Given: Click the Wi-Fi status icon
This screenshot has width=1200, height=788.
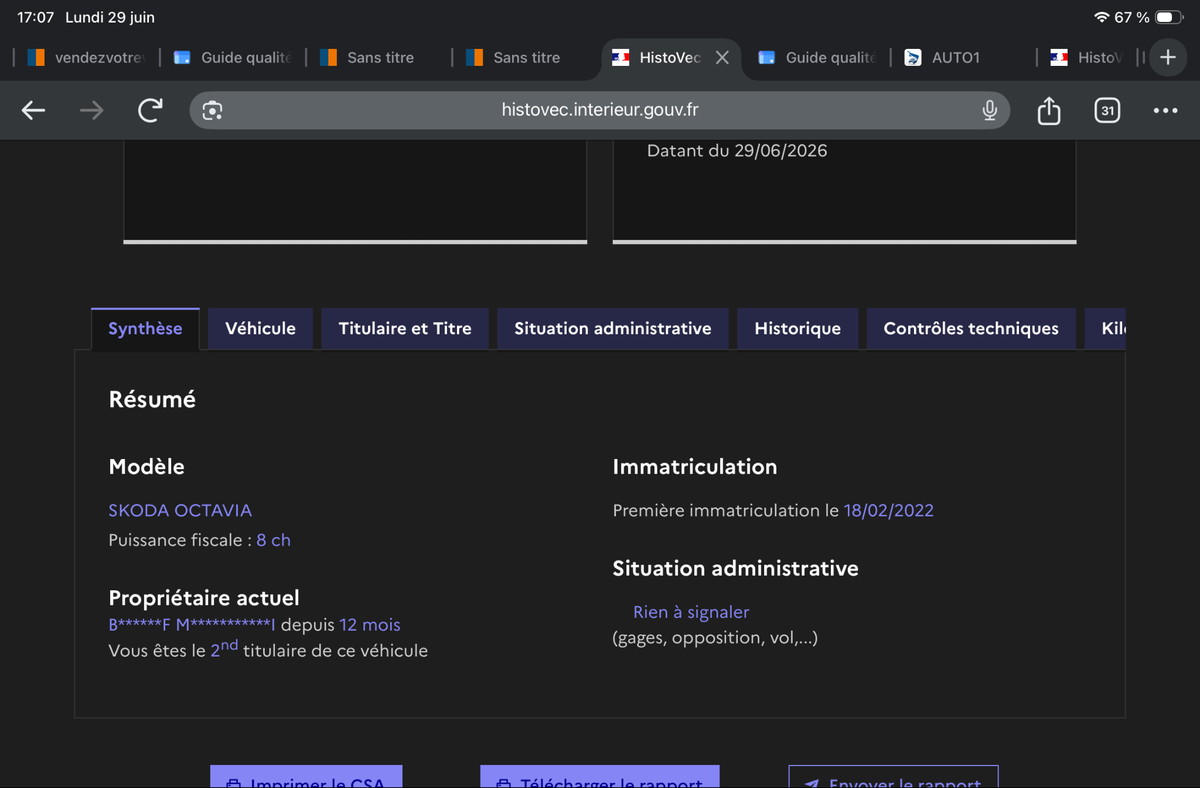Looking at the screenshot, I should tap(1101, 18).
